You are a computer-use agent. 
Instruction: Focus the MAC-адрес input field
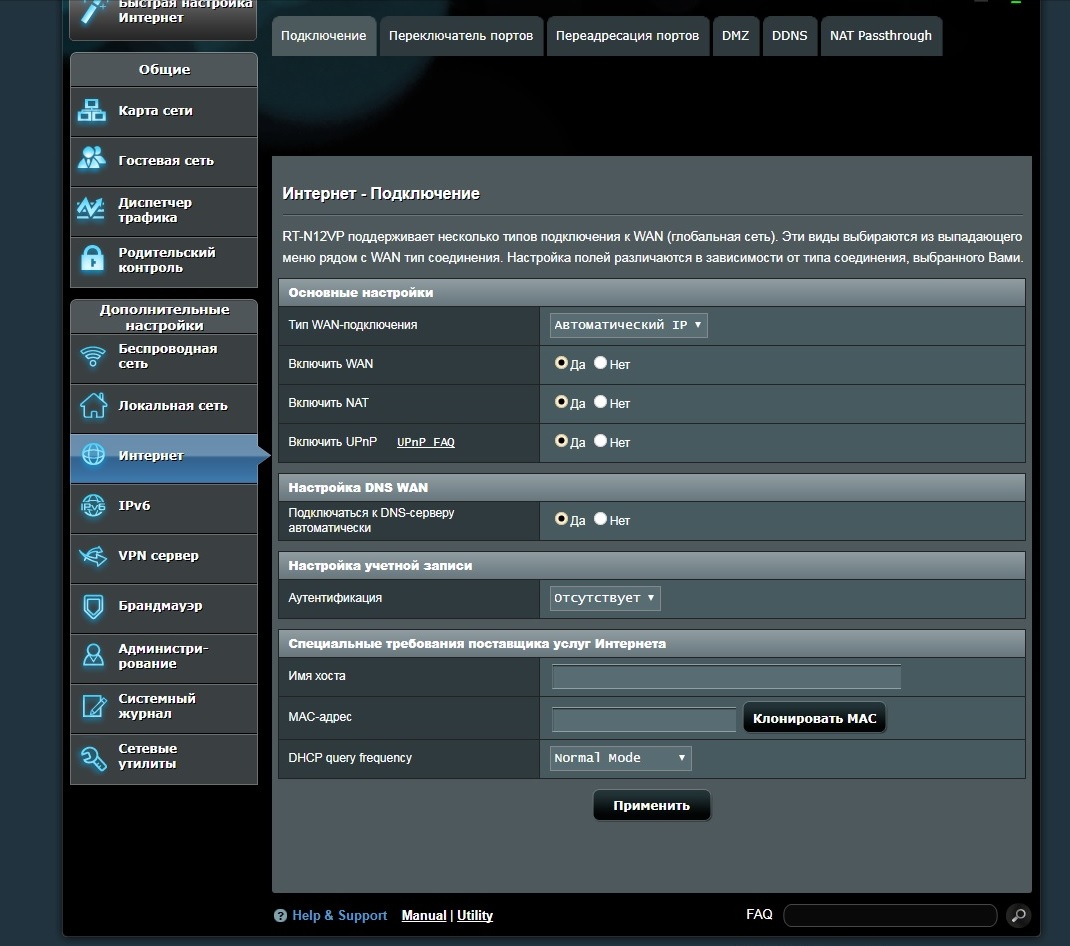[x=644, y=719]
